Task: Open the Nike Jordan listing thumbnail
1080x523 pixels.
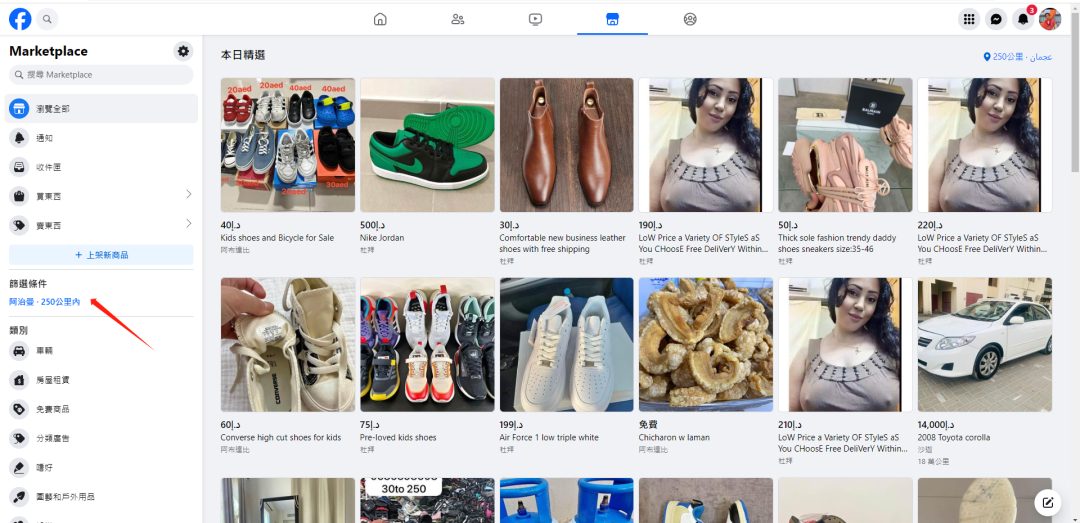Action: click(427, 145)
